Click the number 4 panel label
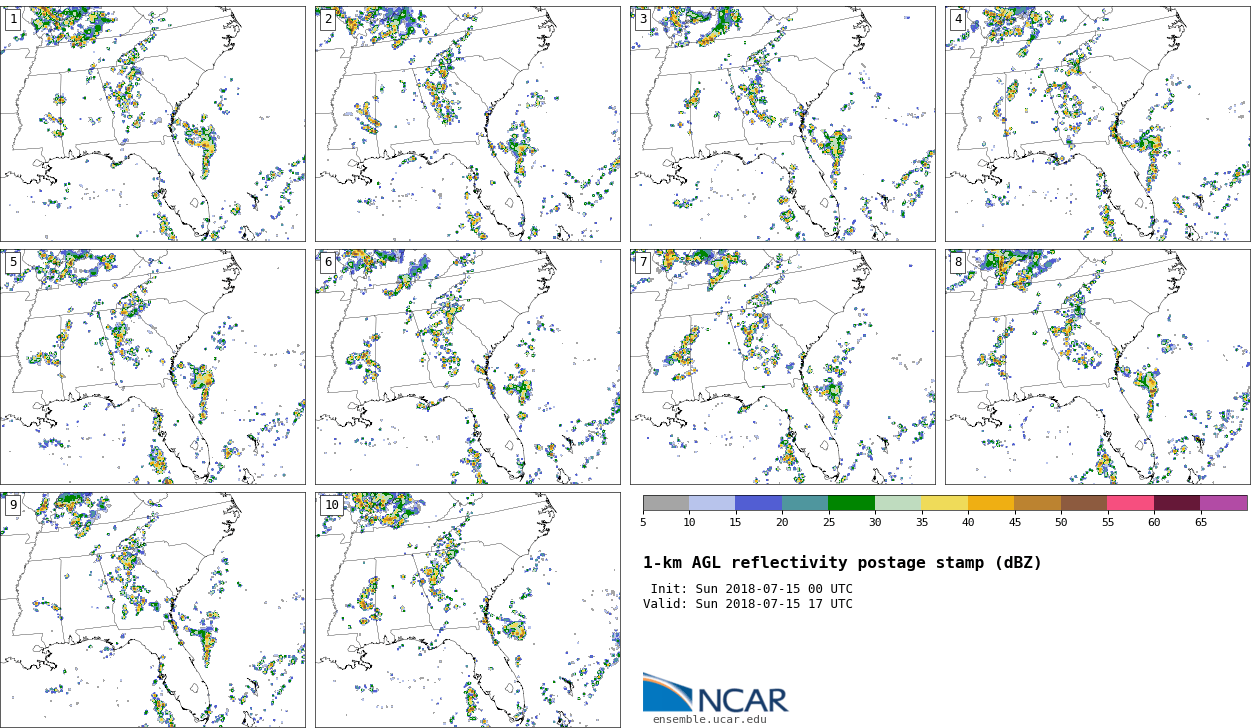 pos(958,19)
